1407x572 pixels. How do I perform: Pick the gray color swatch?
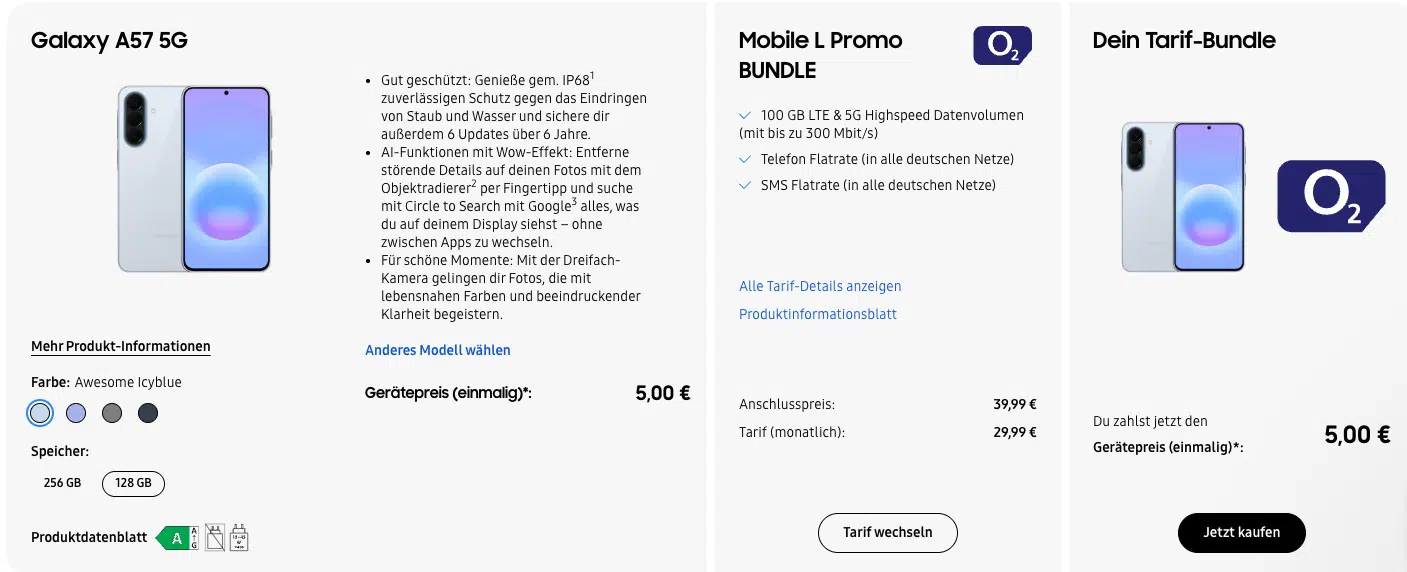pos(112,413)
